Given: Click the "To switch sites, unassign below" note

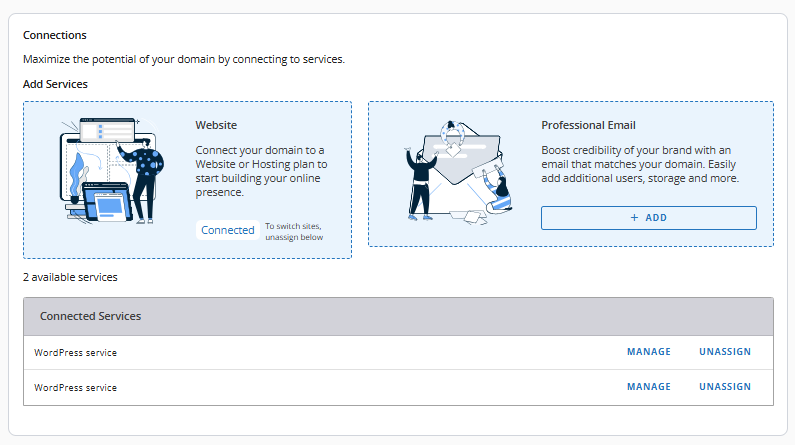Looking at the screenshot, I should 294,232.
